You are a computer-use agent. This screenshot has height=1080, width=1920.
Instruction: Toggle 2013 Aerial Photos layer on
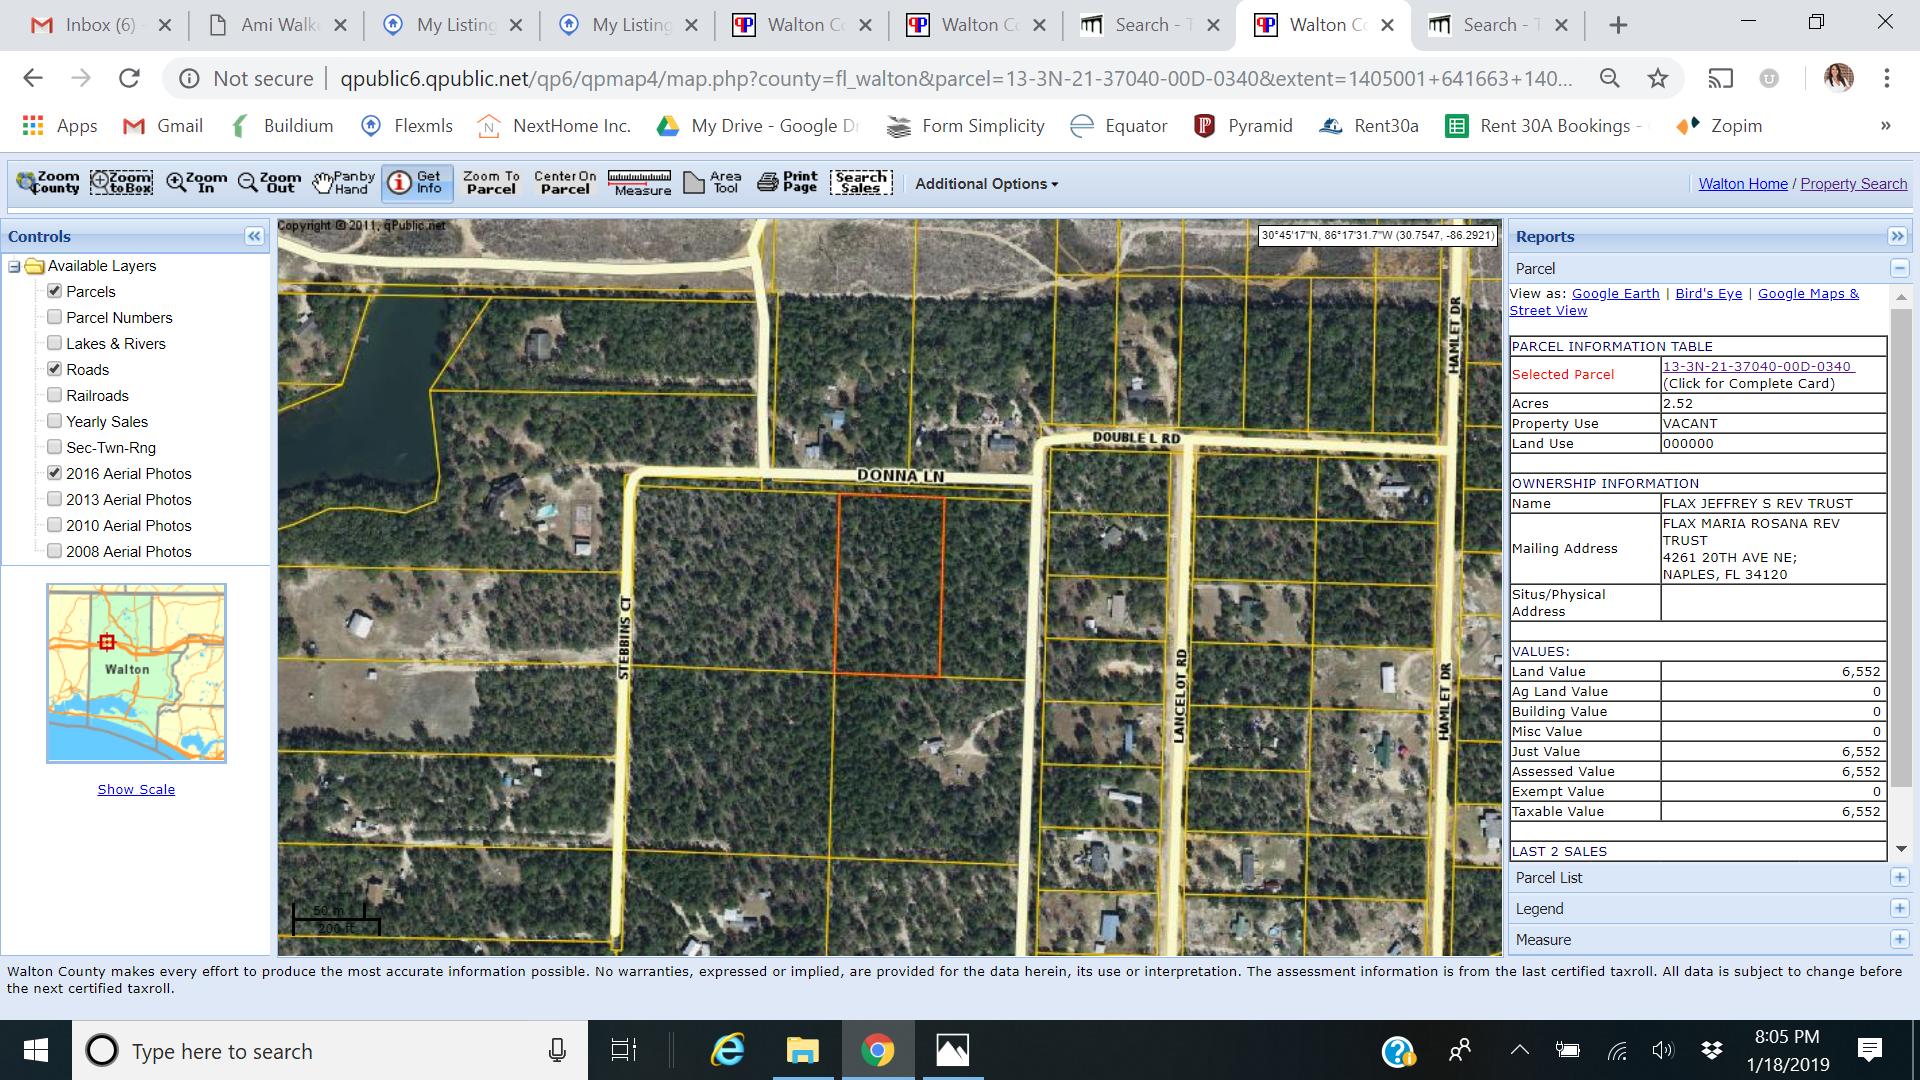[55, 499]
